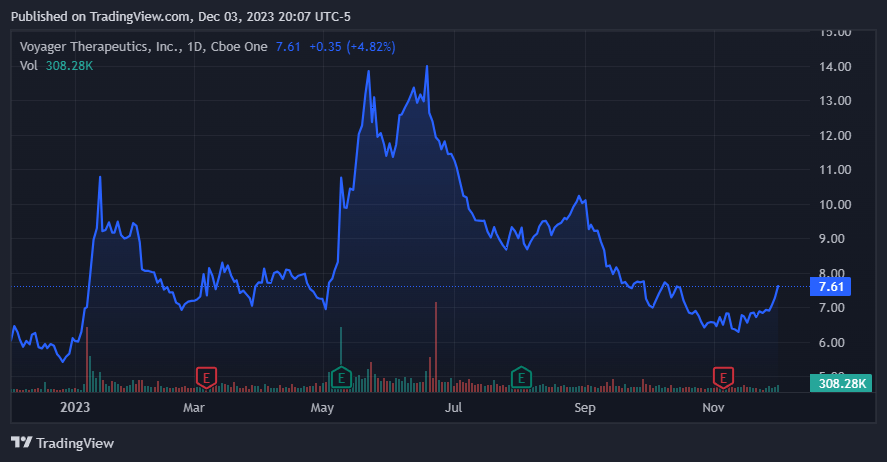This screenshot has height=462, width=887.
Task: Click the tall green volume bar in May
Action: [x=341, y=346]
